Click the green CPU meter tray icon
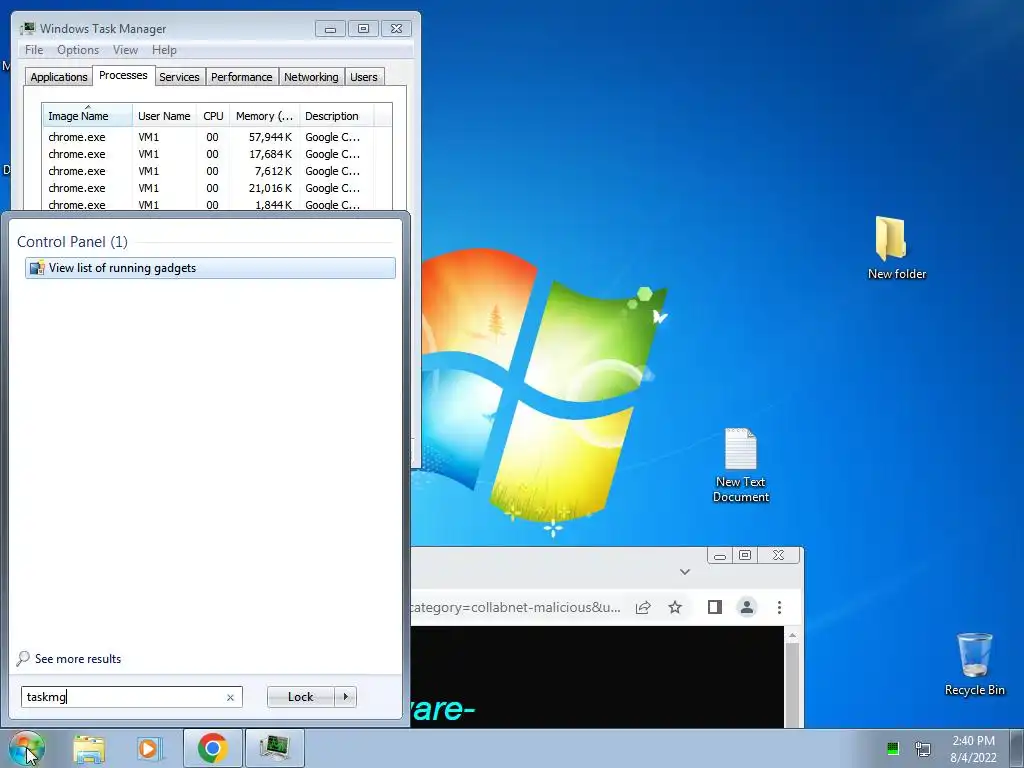The width and height of the screenshot is (1024, 768). point(893,748)
